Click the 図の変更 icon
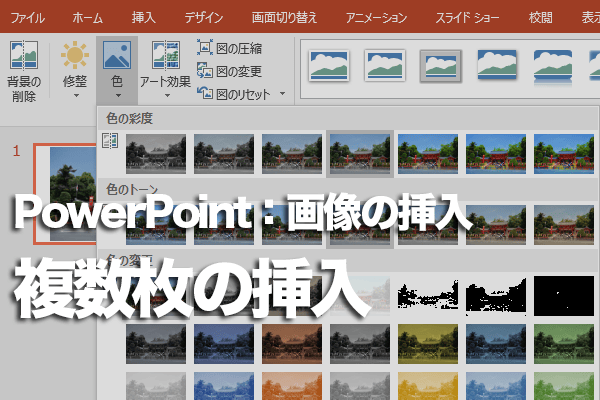This screenshot has height=400, width=600. (x=205, y=70)
